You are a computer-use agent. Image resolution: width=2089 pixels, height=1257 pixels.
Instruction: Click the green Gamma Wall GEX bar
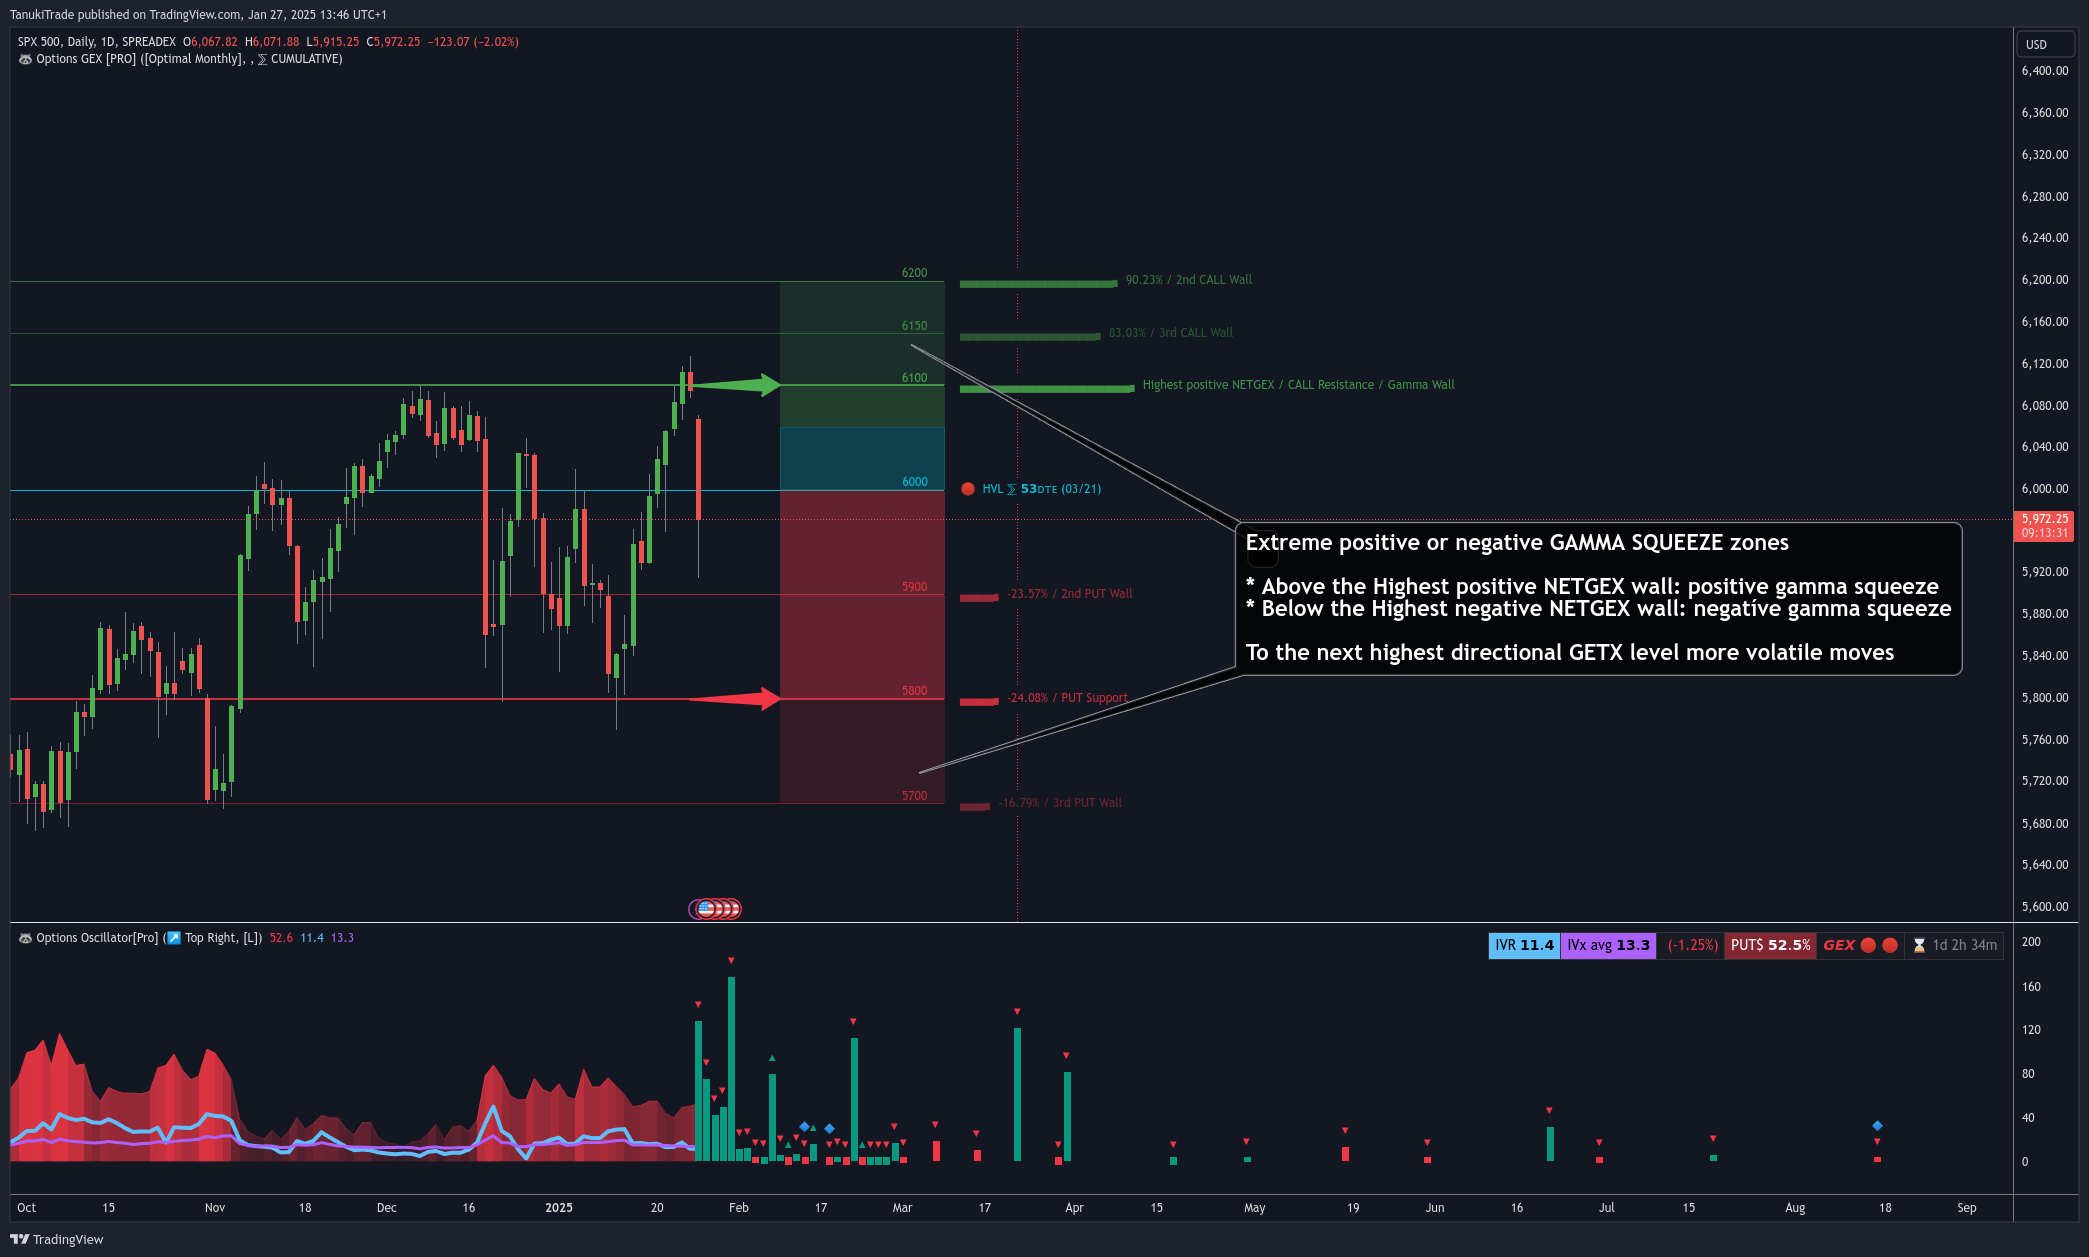click(1047, 389)
